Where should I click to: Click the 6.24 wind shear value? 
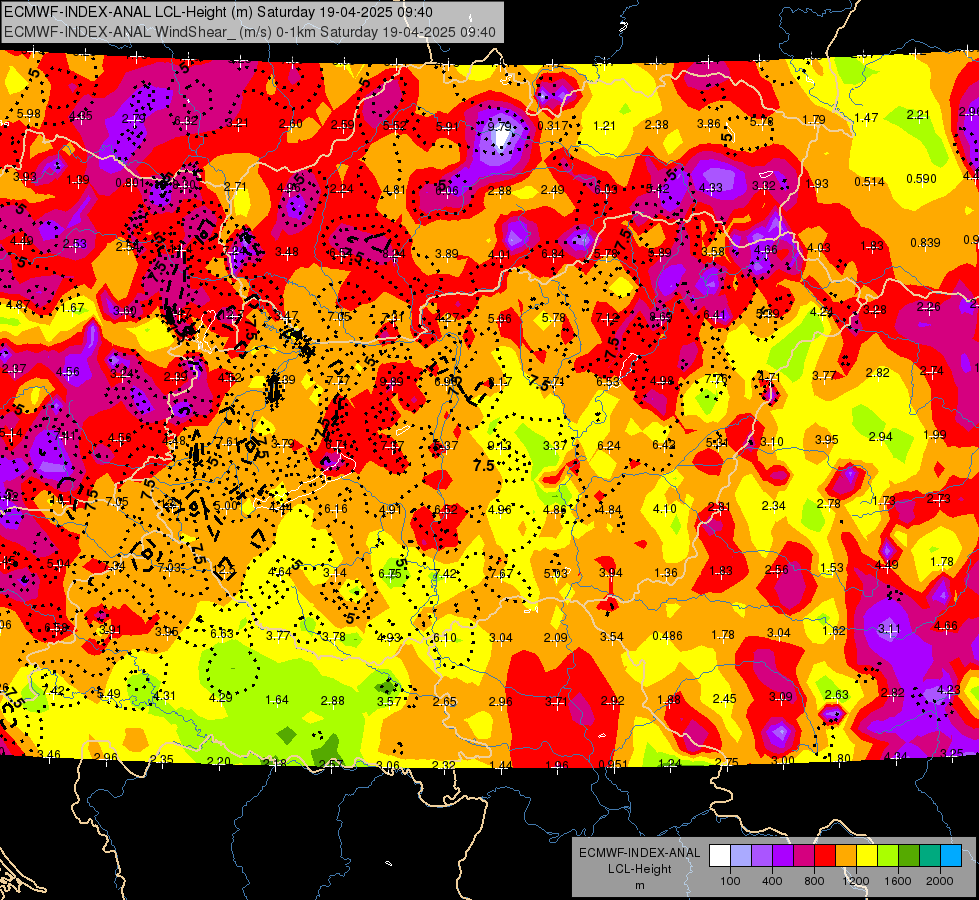click(x=609, y=445)
